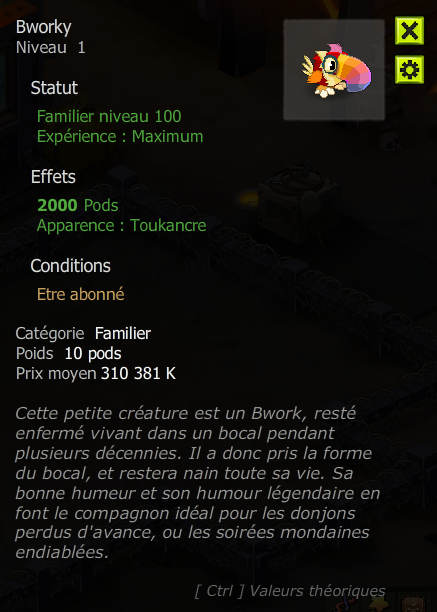
Task: Click the Conditions section header
Action: (71, 266)
